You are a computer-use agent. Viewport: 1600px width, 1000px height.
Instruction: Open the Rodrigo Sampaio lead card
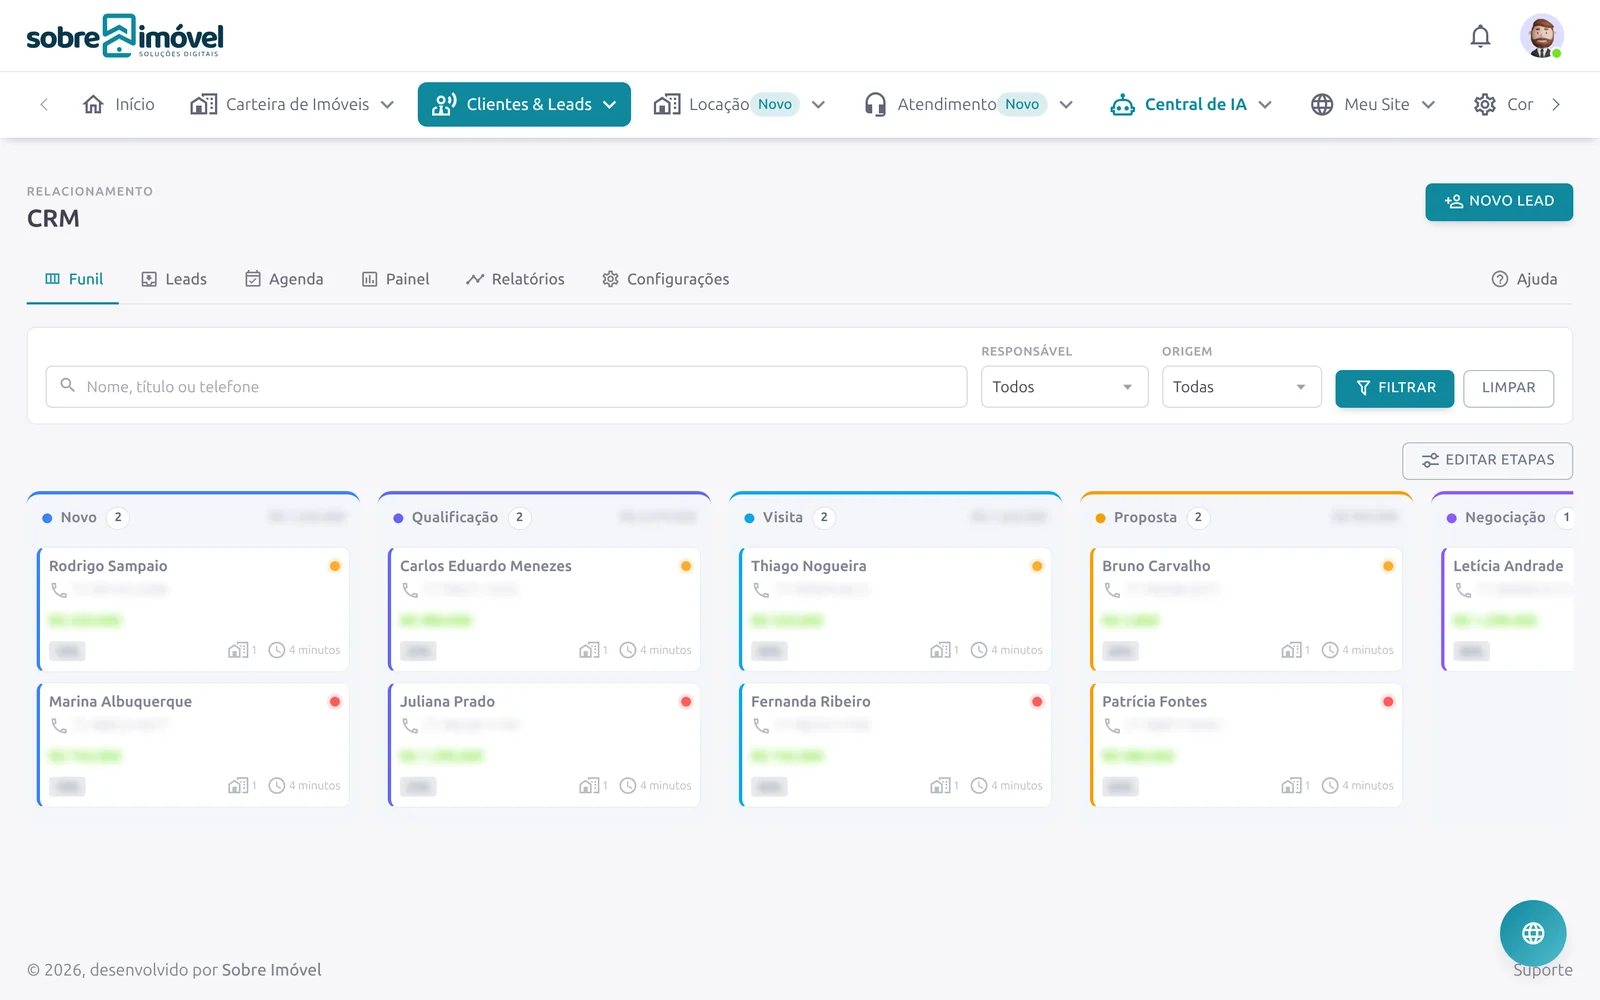(193, 609)
